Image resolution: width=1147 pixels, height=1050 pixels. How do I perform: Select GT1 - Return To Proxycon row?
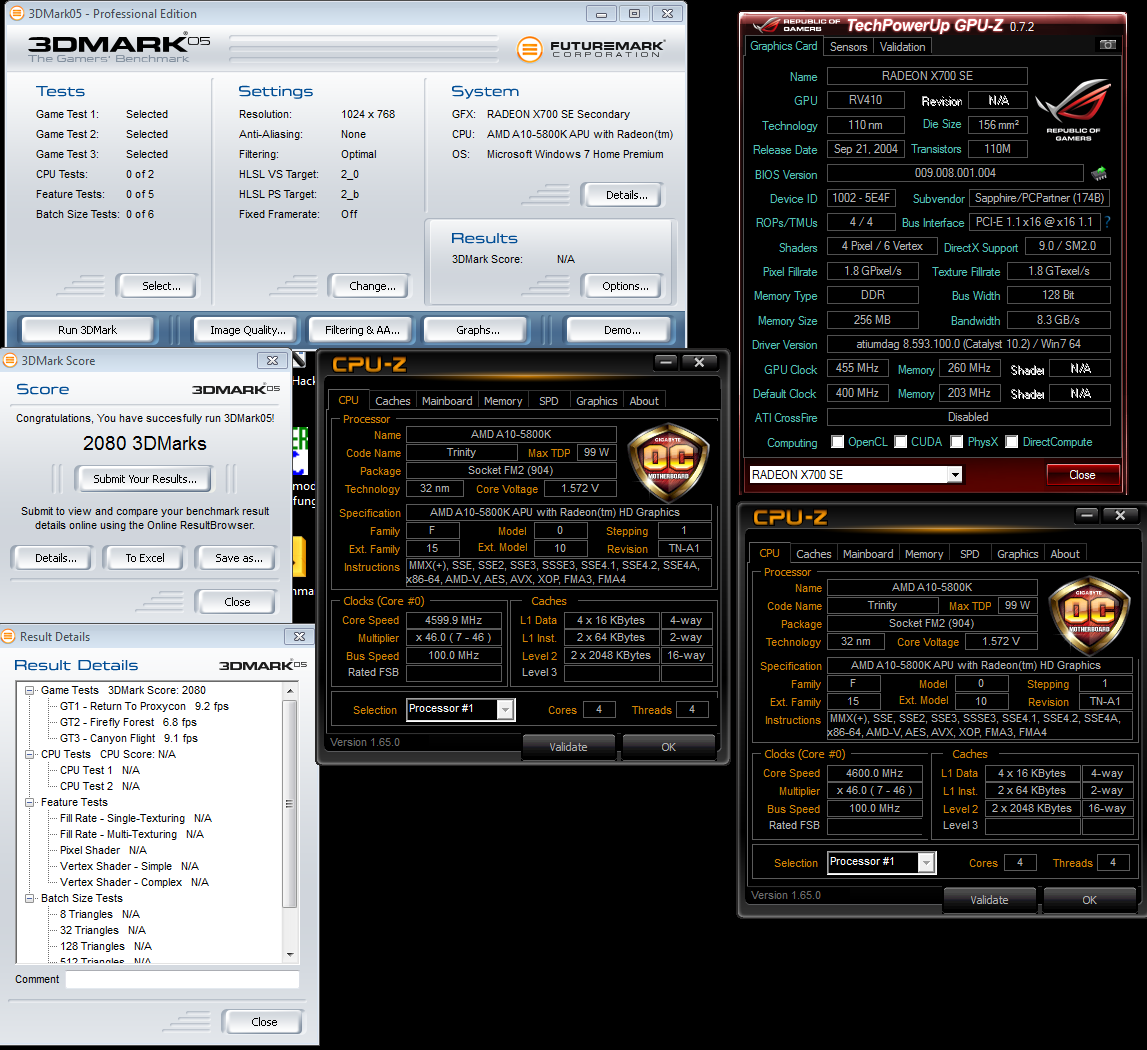144,706
